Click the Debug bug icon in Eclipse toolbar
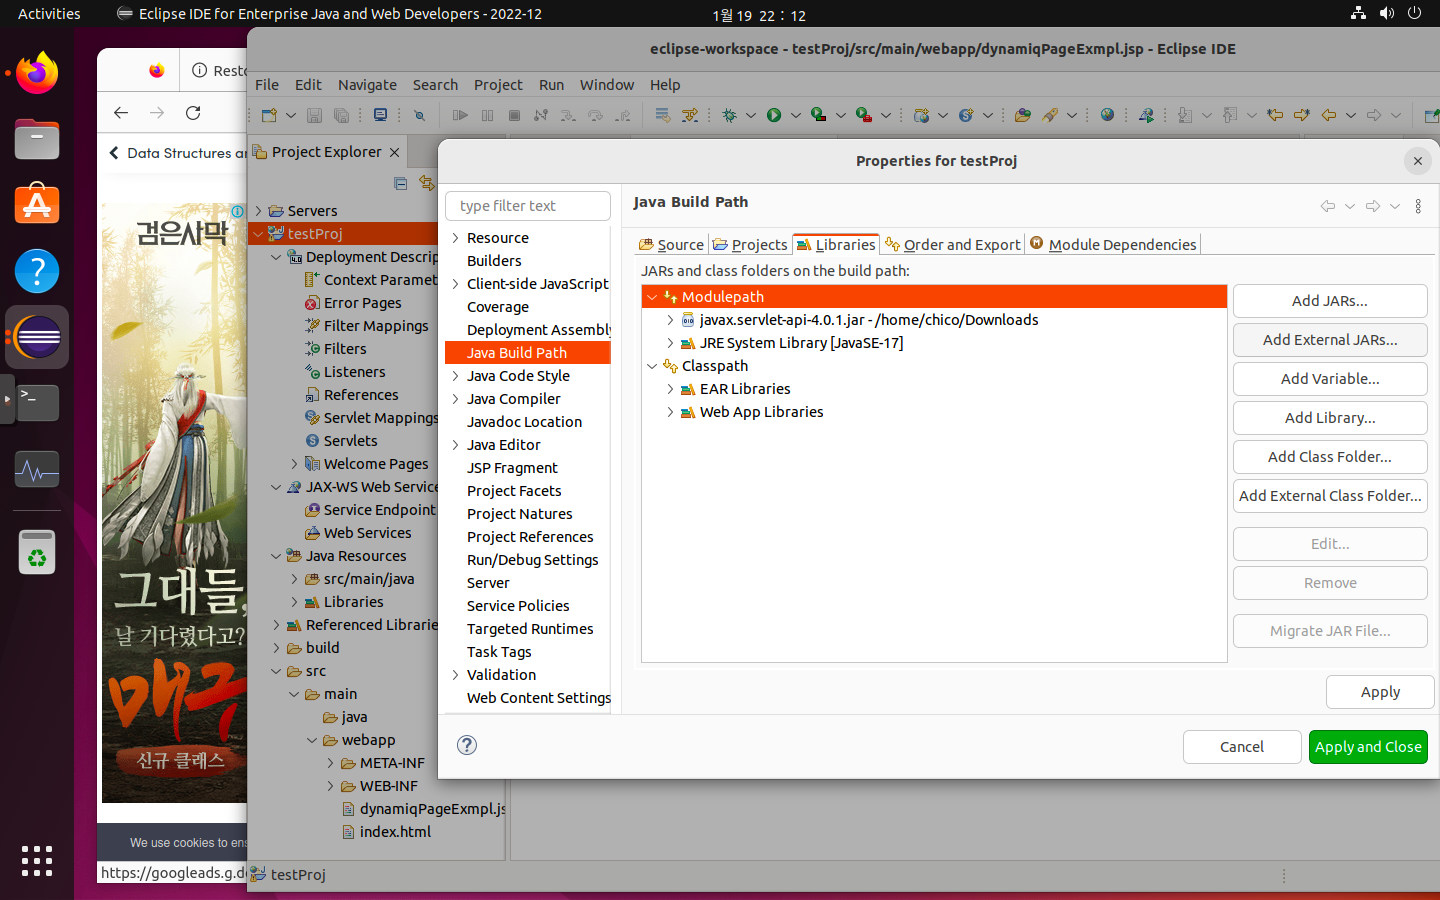 pos(729,115)
